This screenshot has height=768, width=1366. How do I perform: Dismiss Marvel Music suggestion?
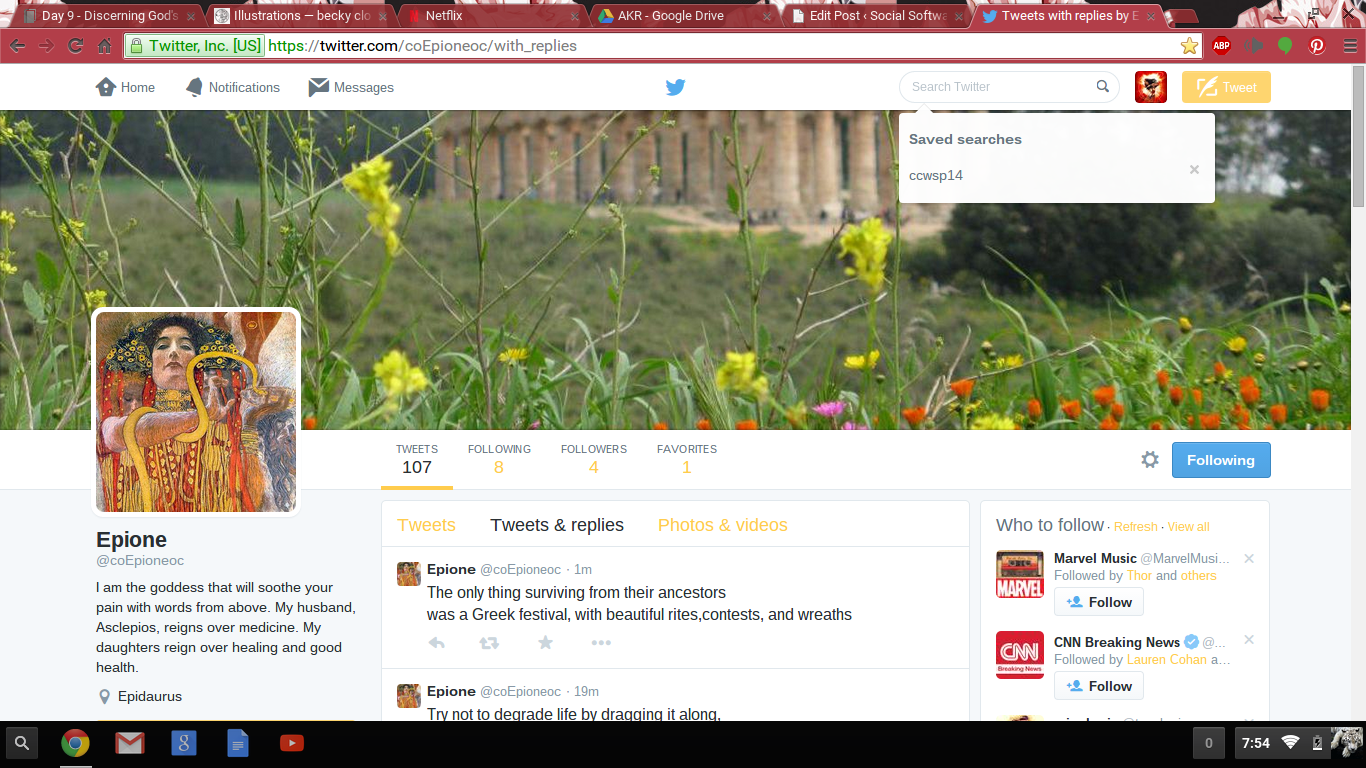[x=1249, y=559]
